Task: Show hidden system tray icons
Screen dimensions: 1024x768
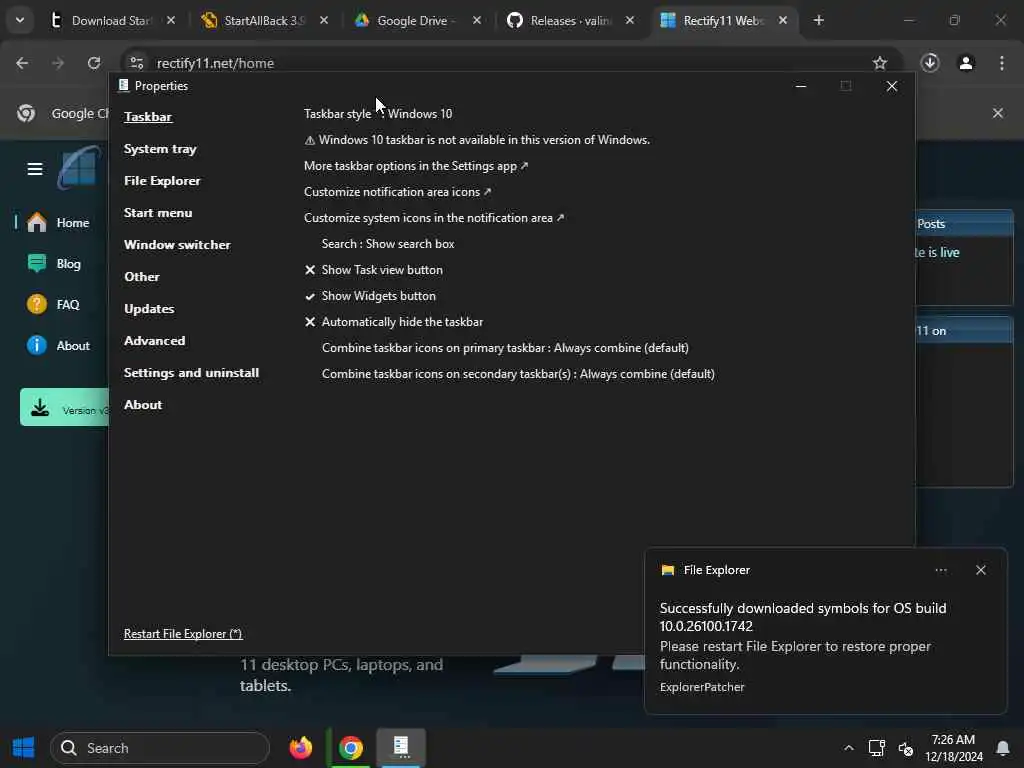Action: [x=848, y=748]
